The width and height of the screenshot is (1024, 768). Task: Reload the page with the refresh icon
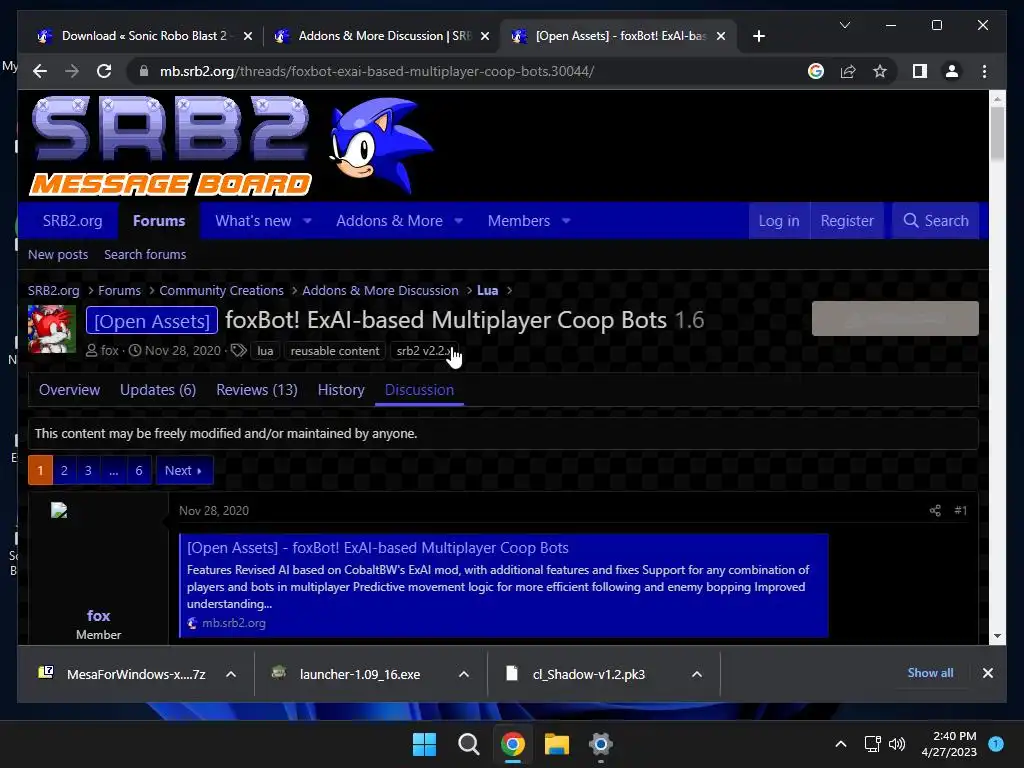tap(104, 71)
